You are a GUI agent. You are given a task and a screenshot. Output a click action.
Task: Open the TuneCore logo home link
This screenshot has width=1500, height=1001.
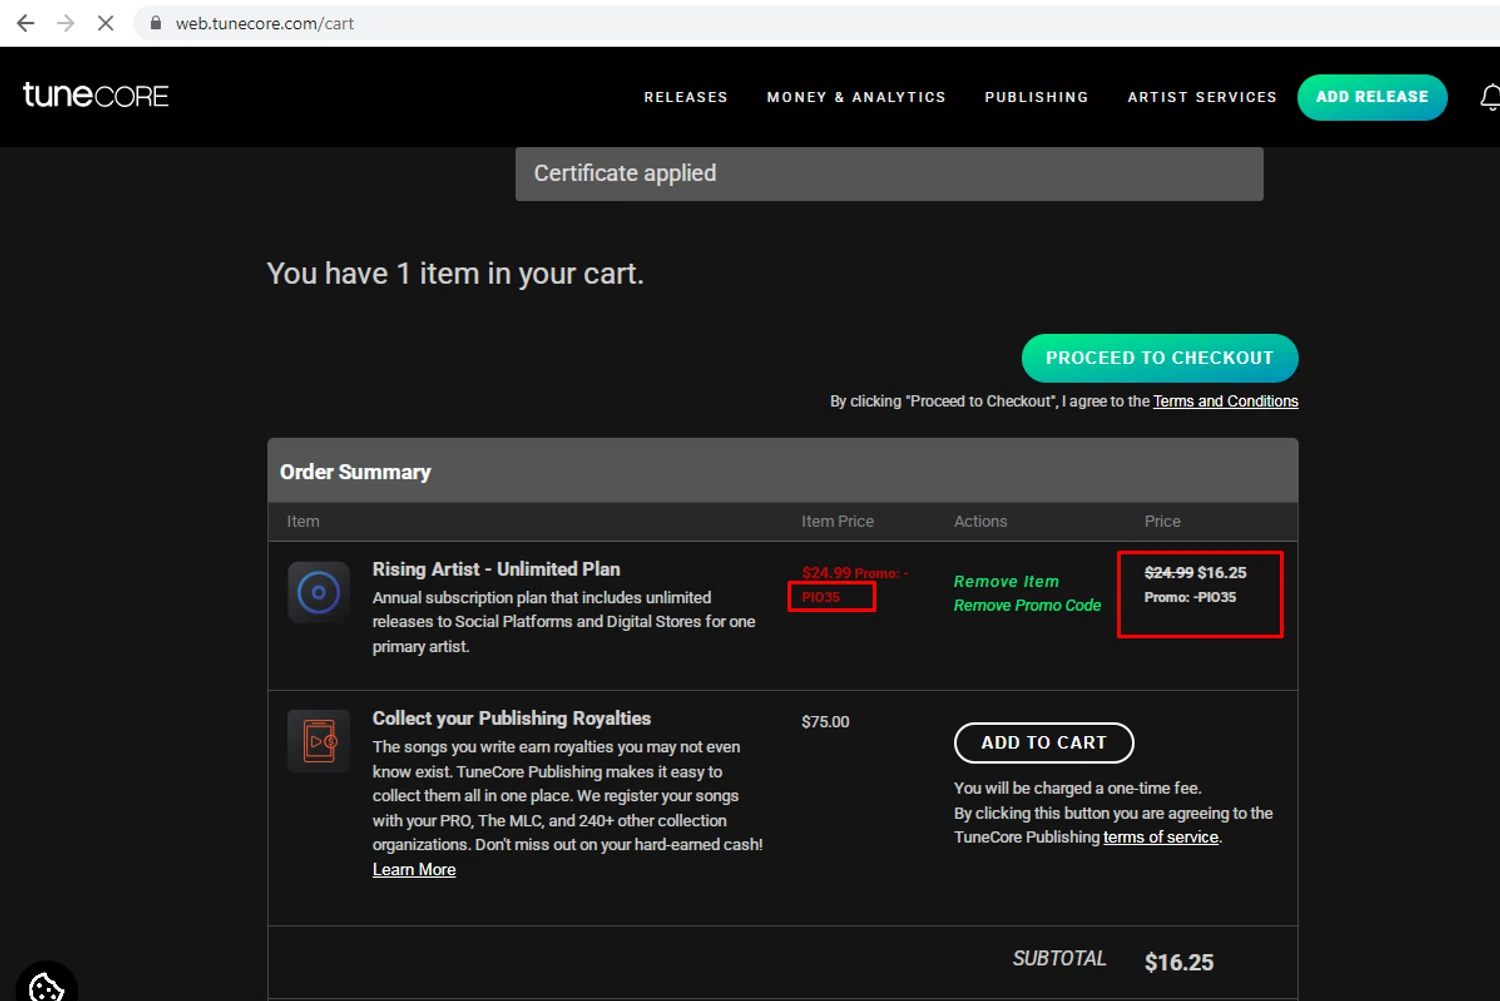(x=96, y=95)
